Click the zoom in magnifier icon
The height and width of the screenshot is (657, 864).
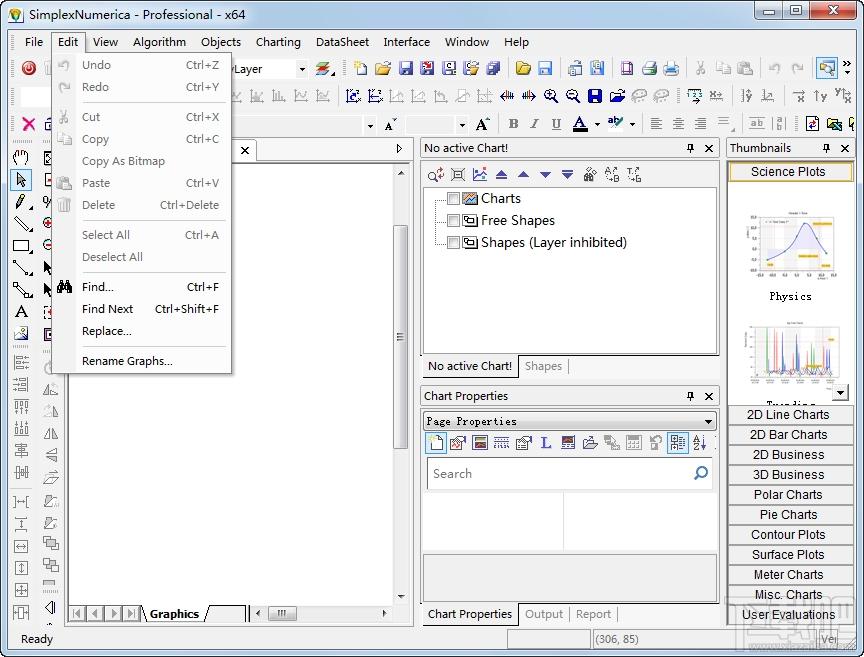[550, 96]
